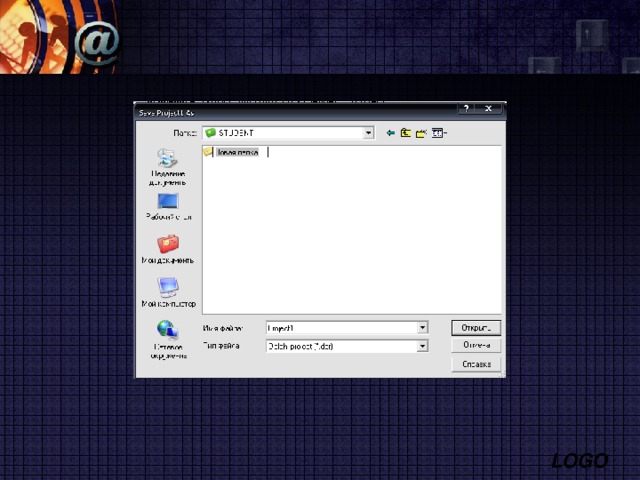Click the Delphi project file type field
The height and width of the screenshot is (480, 640).
click(340, 346)
